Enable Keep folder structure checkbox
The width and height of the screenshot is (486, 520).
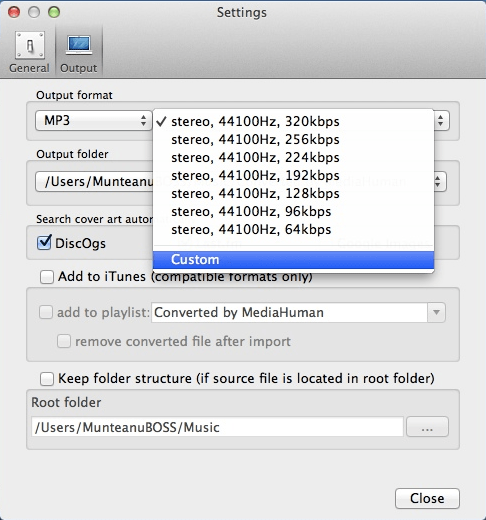[x=47, y=379]
